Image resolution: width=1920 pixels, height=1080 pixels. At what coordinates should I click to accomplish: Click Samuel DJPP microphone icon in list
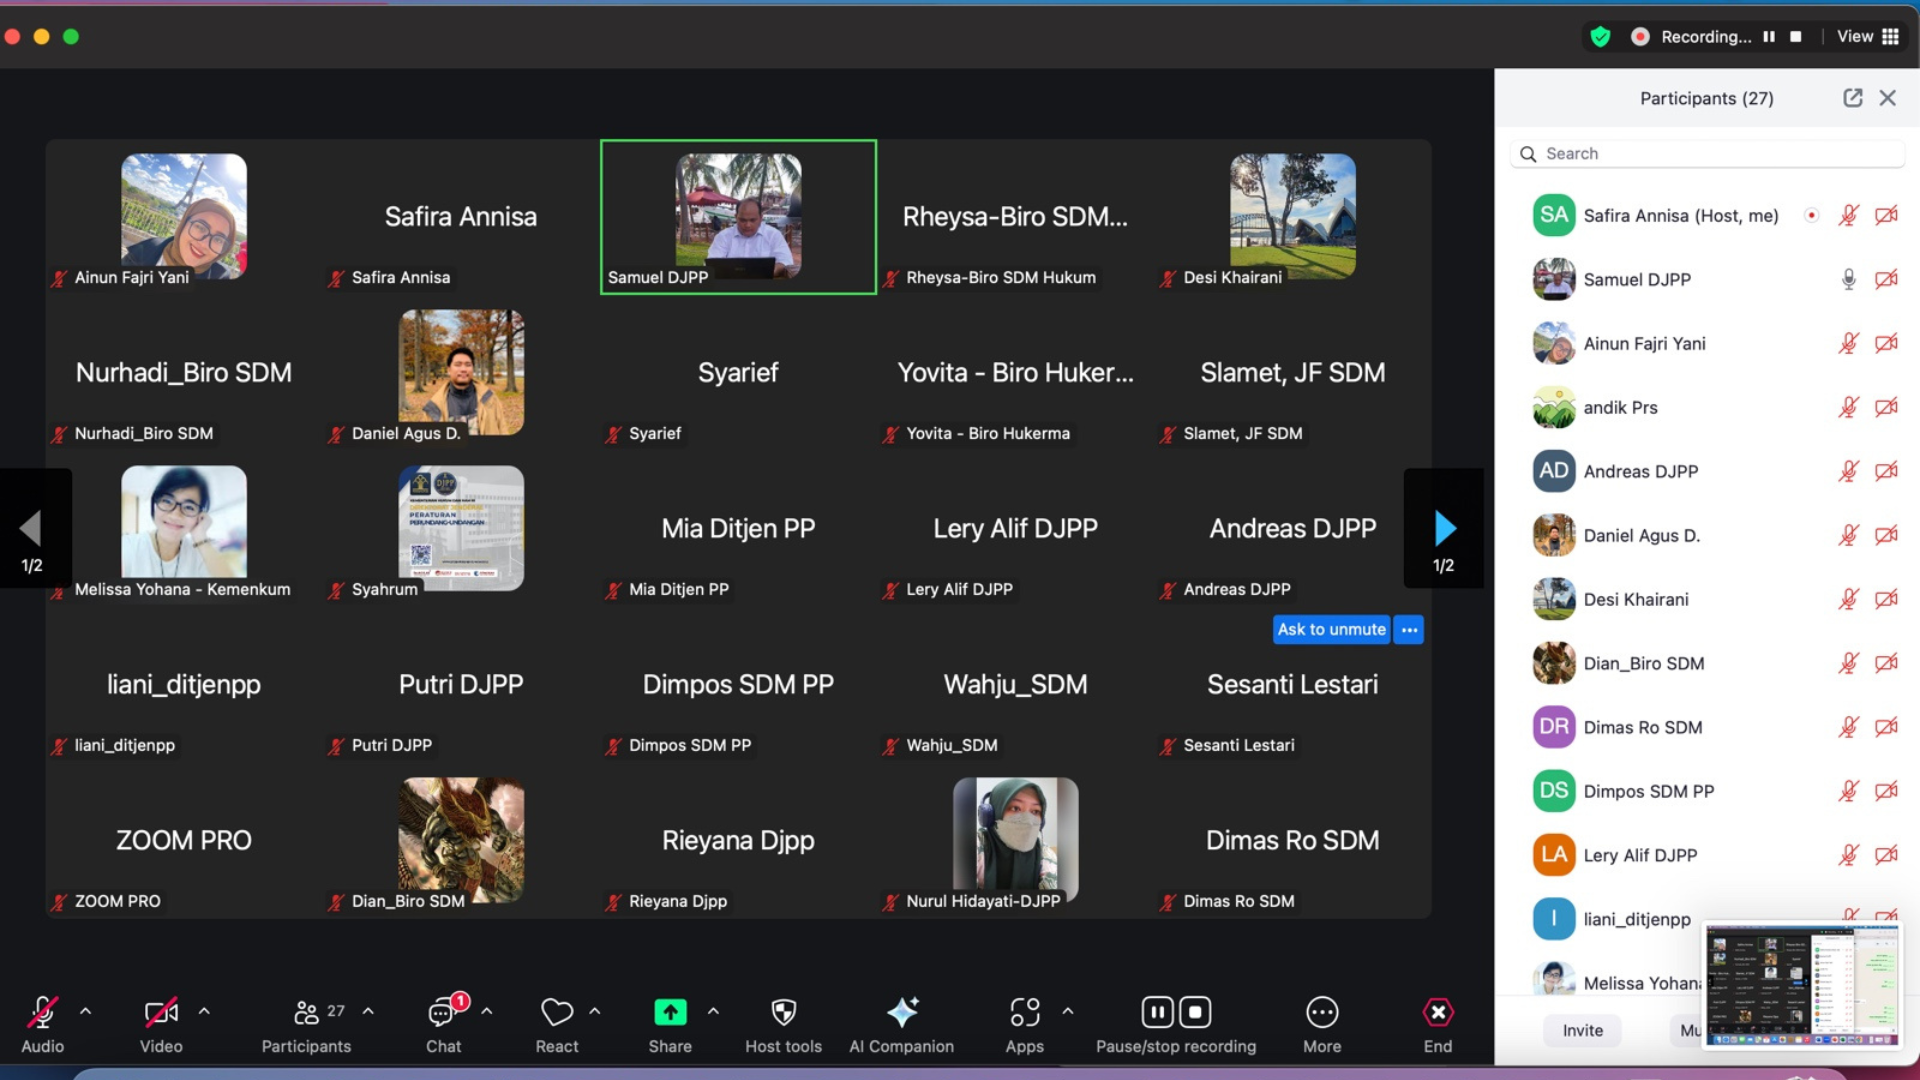point(1849,280)
